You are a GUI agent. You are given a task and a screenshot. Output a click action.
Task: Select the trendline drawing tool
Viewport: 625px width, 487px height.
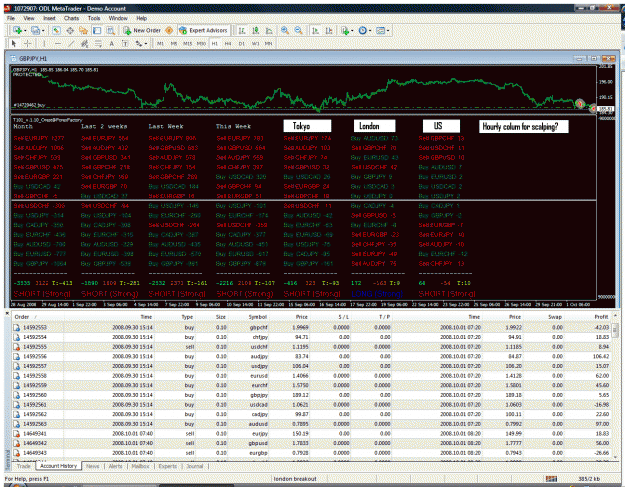[71, 43]
